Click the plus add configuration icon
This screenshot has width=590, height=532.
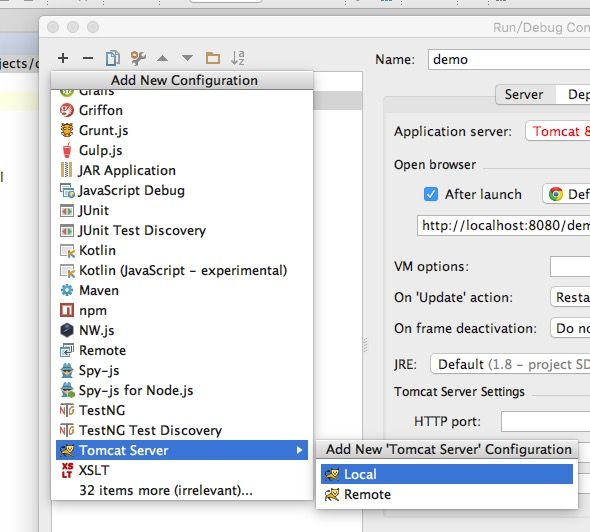(x=63, y=58)
